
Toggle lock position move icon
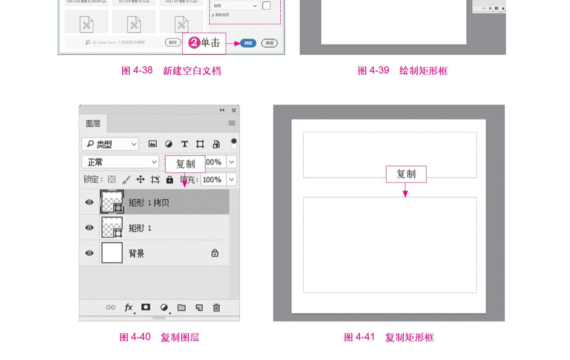(140, 179)
